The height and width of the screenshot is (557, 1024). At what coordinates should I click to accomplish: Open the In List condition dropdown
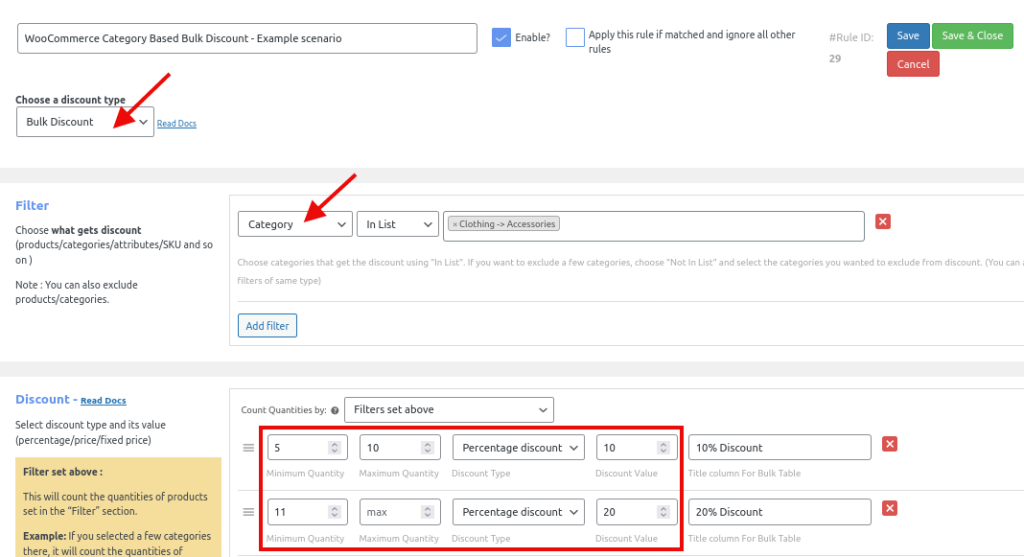(398, 224)
